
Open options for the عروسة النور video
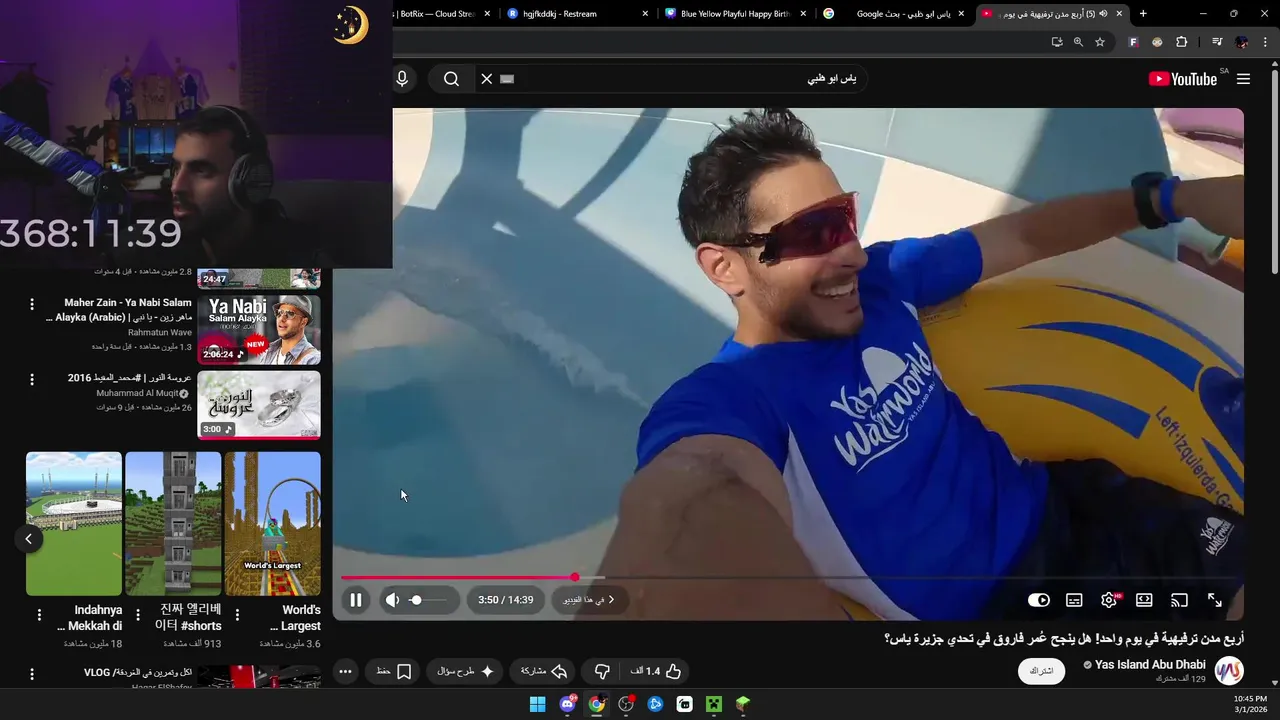[x=31, y=379]
